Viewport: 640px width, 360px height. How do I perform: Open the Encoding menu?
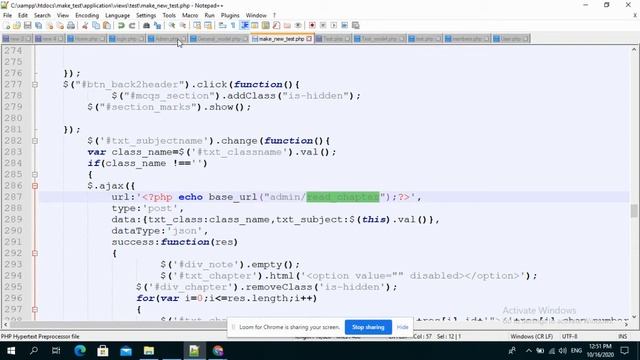[x=87, y=15]
